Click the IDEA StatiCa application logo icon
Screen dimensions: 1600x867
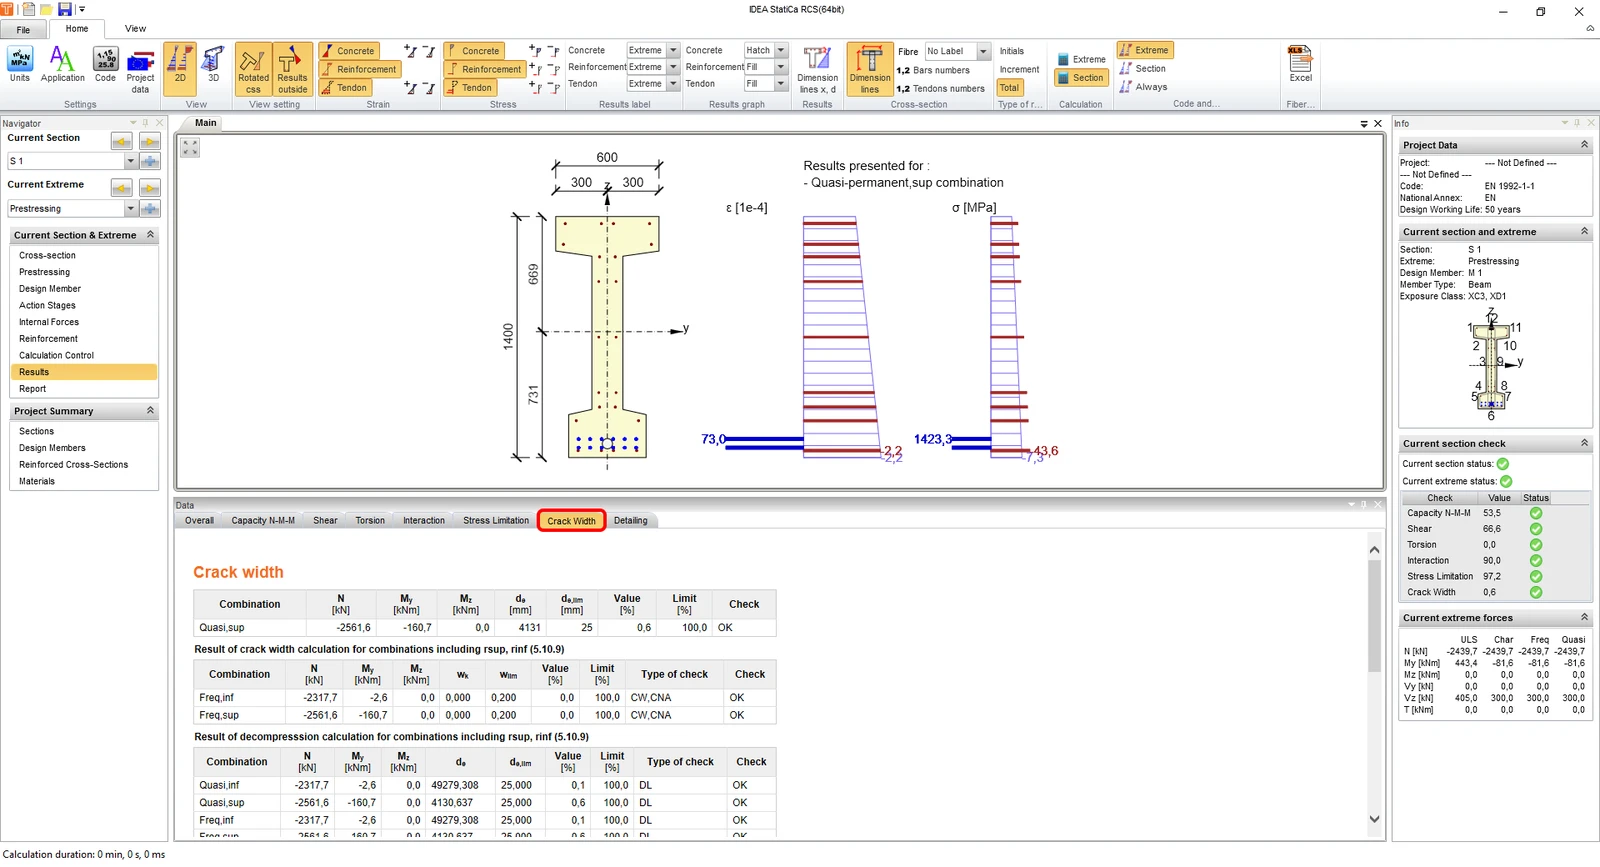tap(8, 9)
